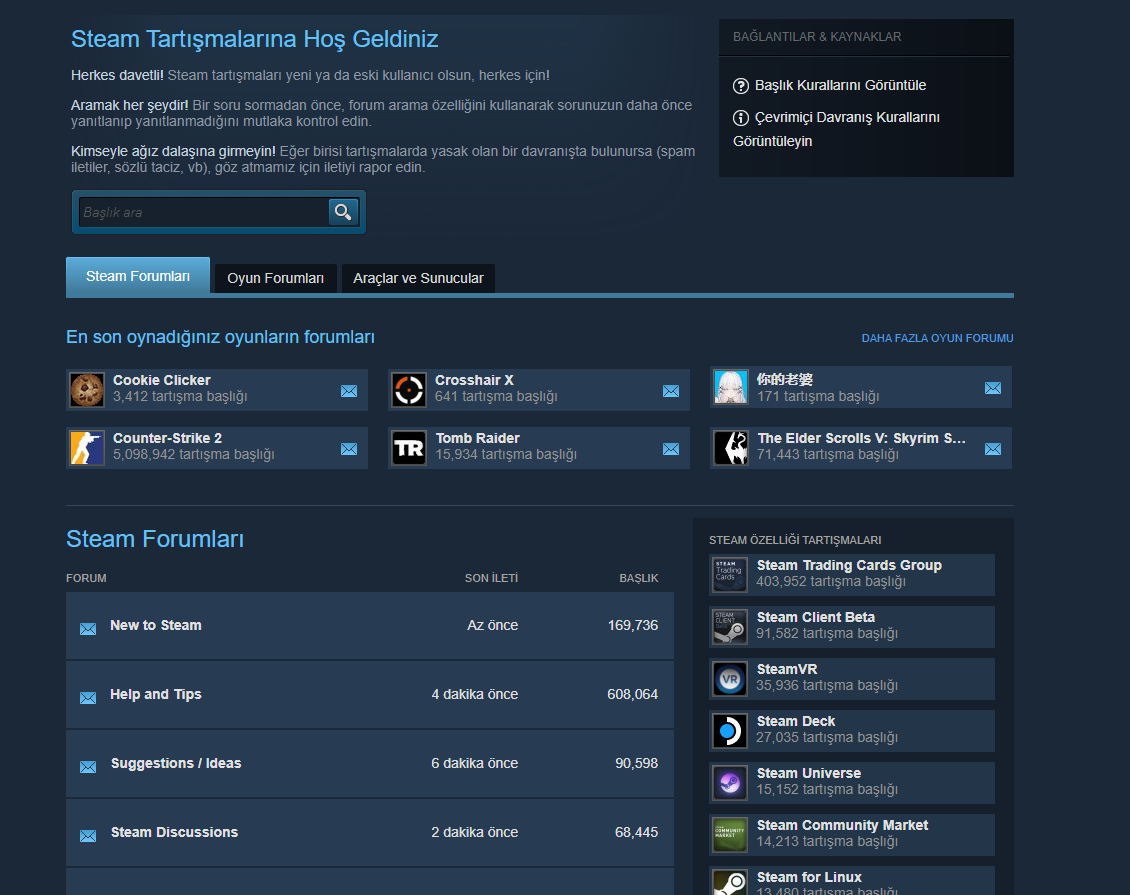Click the SteamVR icon
The width and height of the screenshot is (1130, 895).
tap(729, 679)
